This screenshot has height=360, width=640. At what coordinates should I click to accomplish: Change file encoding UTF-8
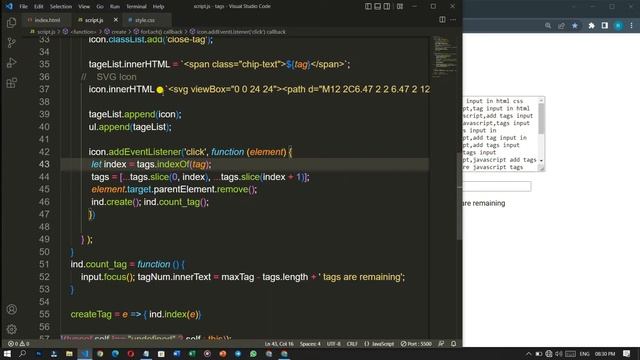point(333,344)
